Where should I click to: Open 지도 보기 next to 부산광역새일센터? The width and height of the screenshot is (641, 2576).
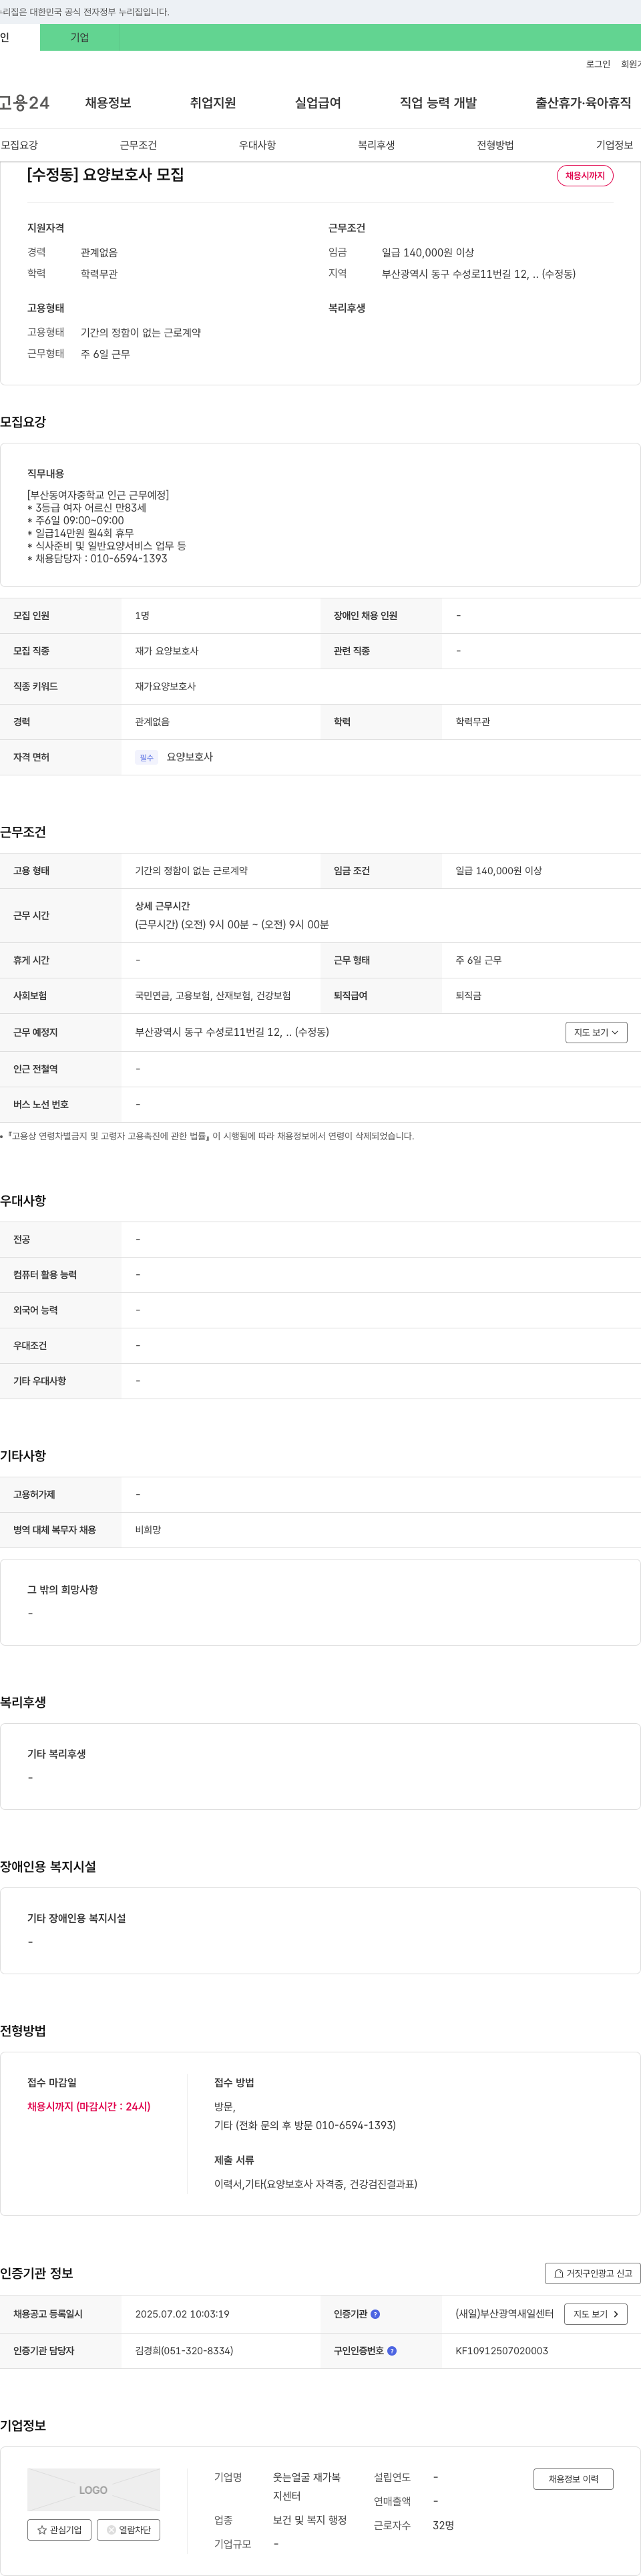(596, 2314)
